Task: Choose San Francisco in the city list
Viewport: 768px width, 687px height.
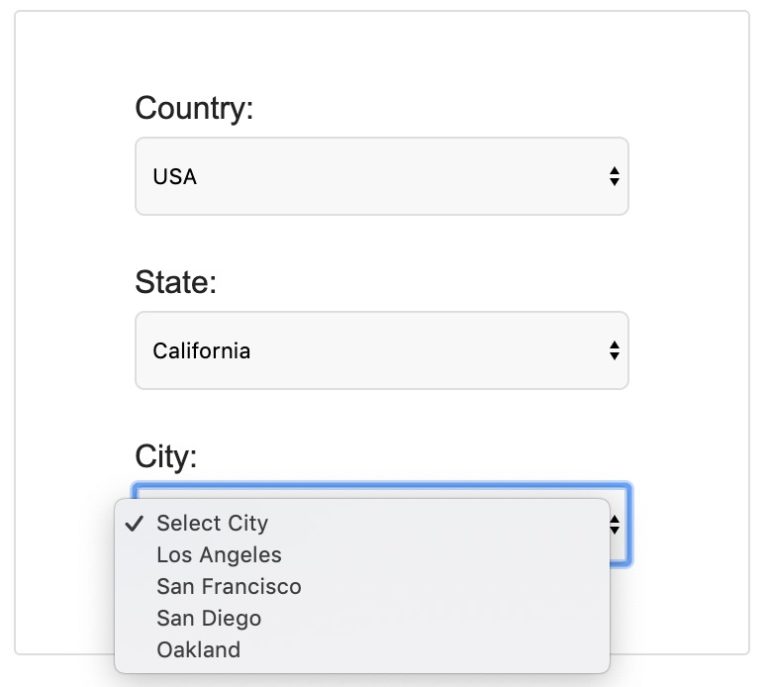Action: point(229,587)
